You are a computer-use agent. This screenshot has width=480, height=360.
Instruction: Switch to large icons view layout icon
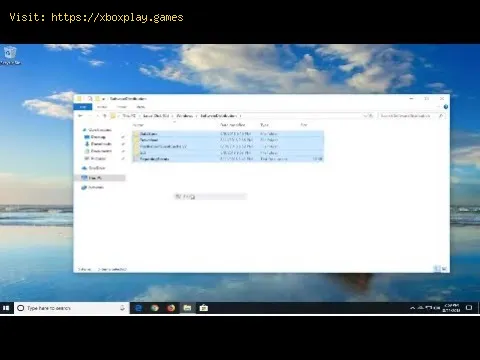tap(444, 268)
